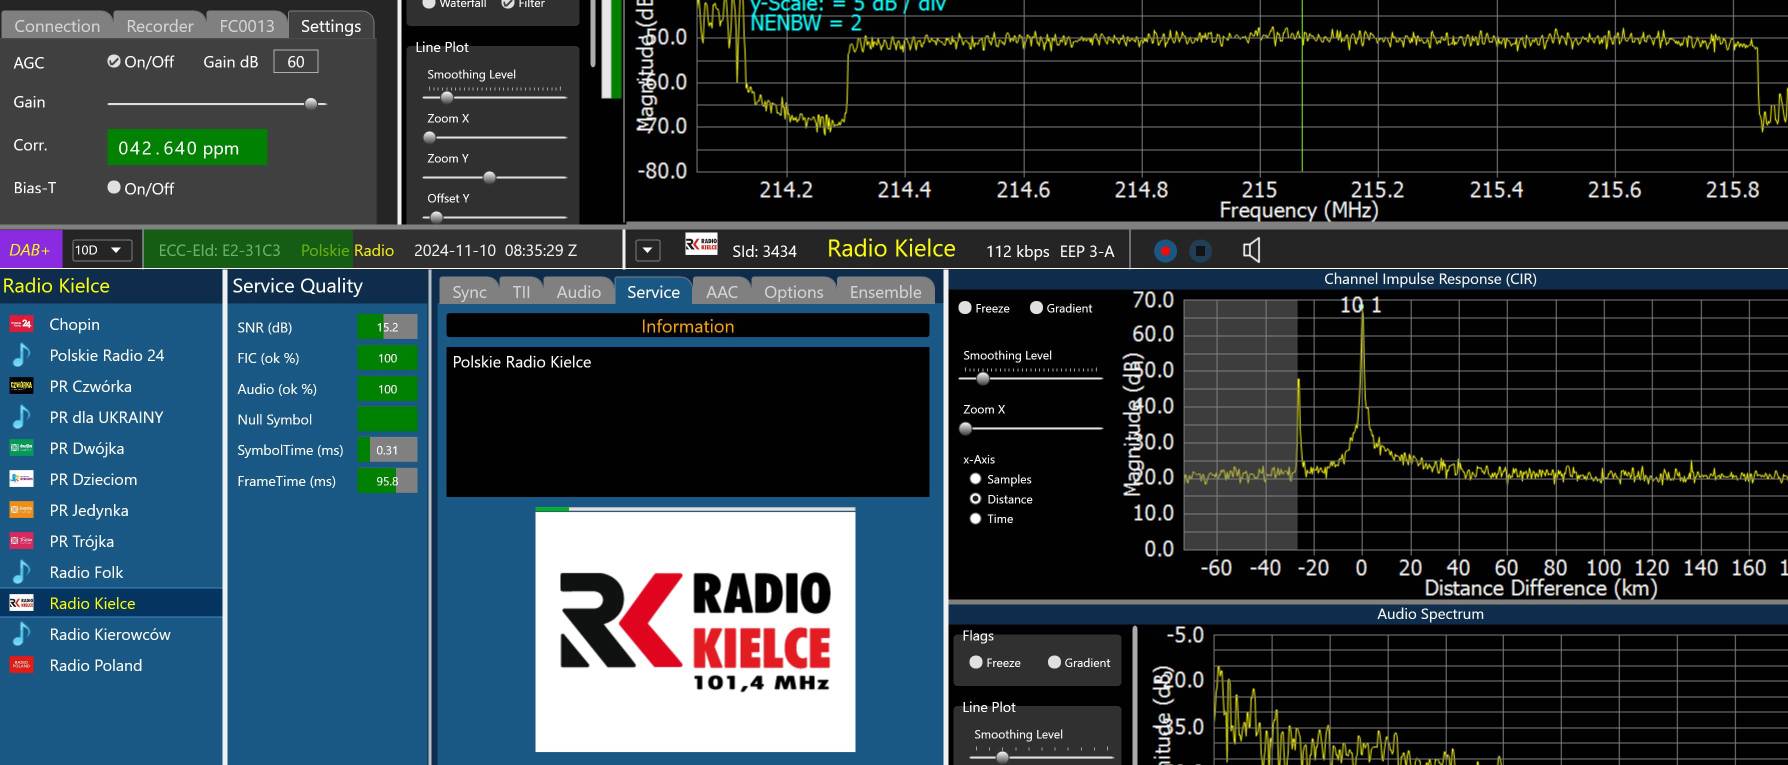Click the PR Dwójka green logo
The width and height of the screenshot is (1788, 765).
(x=21, y=448)
